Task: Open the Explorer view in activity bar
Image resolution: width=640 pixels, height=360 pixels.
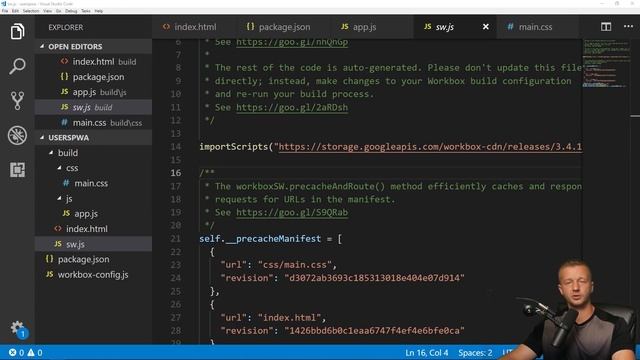Action: (x=17, y=31)
